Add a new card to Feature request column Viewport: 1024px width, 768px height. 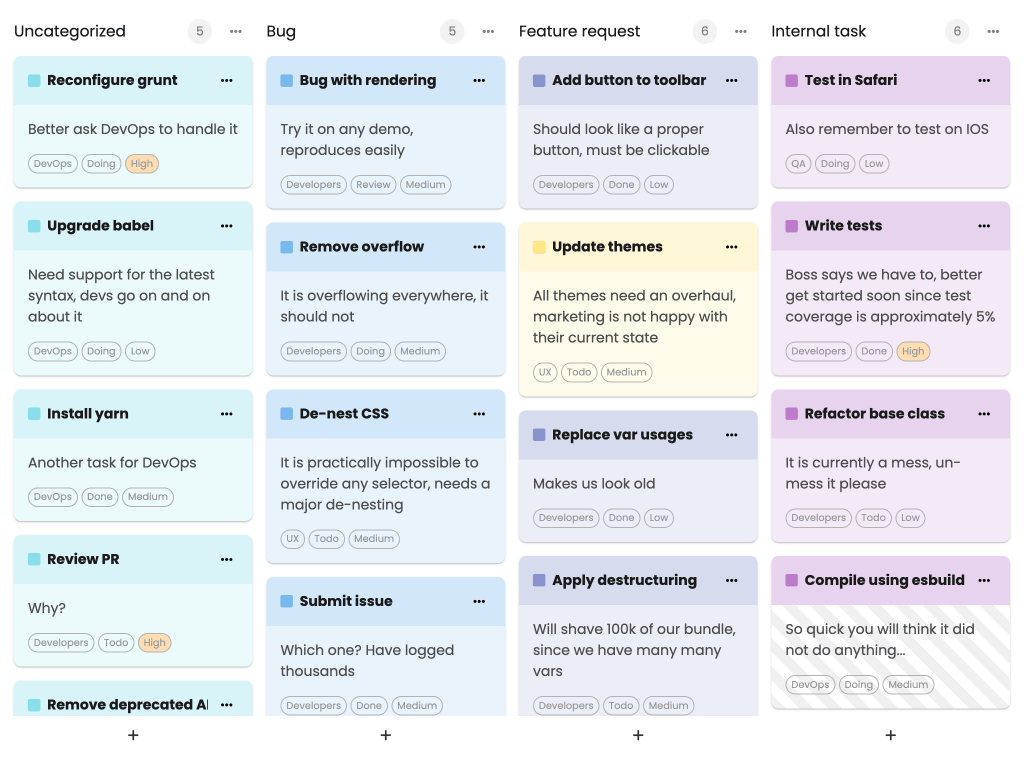pyautogui.click(x=638, y=735)
